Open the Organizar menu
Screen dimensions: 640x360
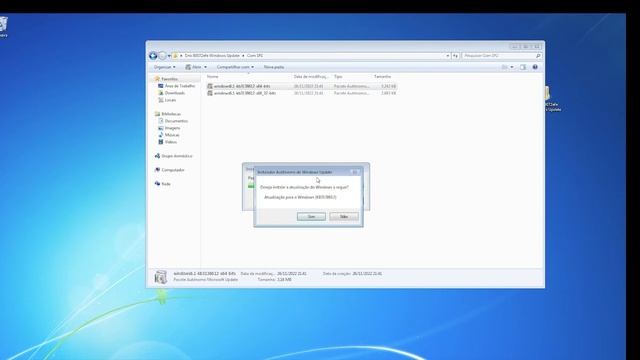[164, 67]
